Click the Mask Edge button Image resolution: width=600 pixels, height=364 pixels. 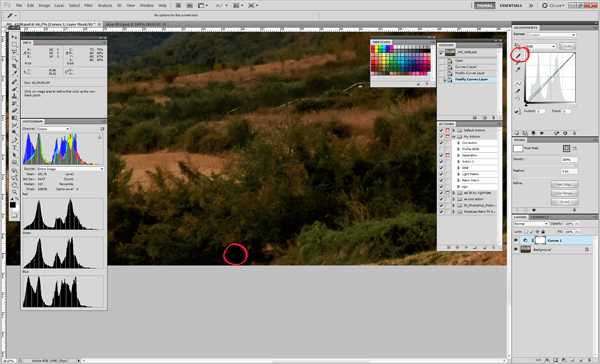(564, 184)
